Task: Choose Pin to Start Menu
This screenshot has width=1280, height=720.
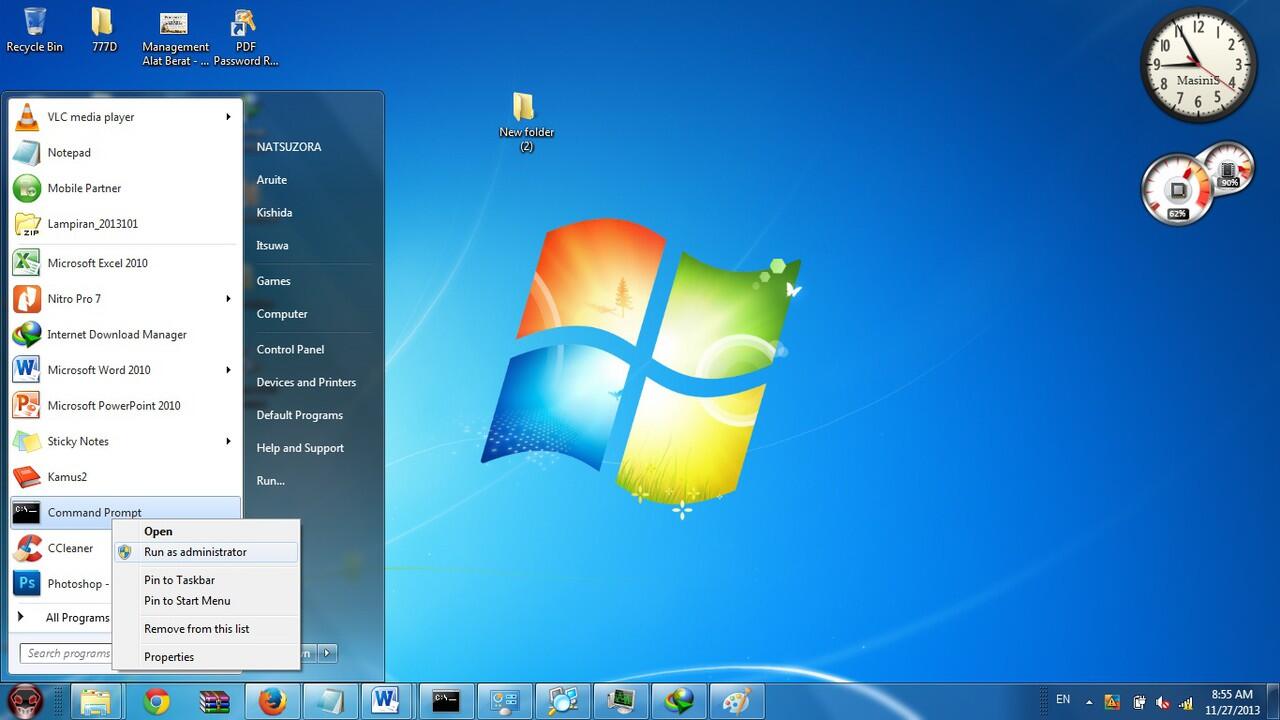Action: point(206,601)
